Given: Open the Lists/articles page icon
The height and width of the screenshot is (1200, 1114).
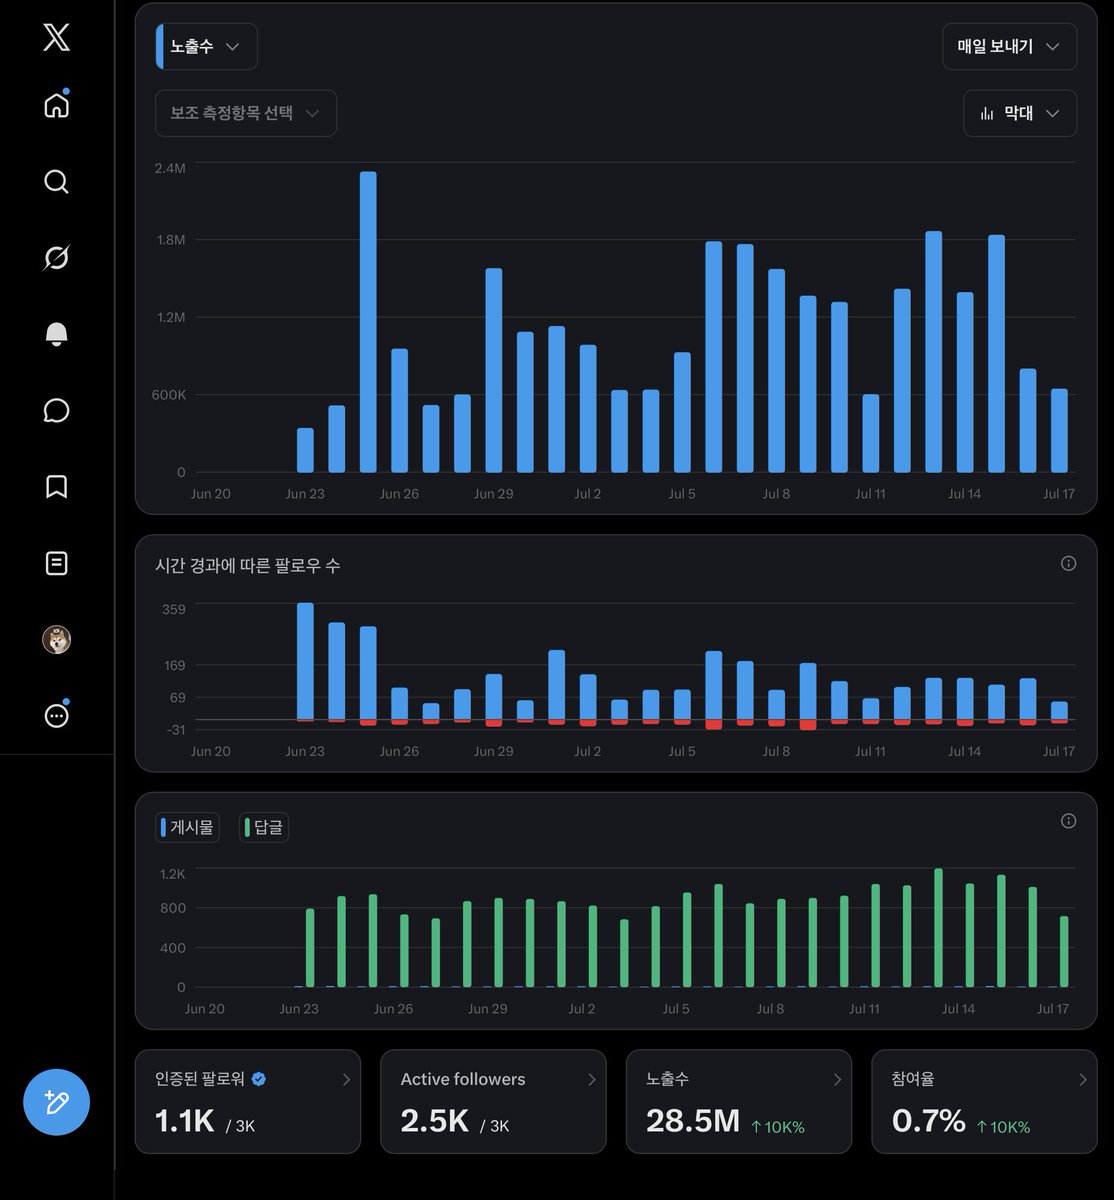Looking at the screenshot, I should point(57,563).
